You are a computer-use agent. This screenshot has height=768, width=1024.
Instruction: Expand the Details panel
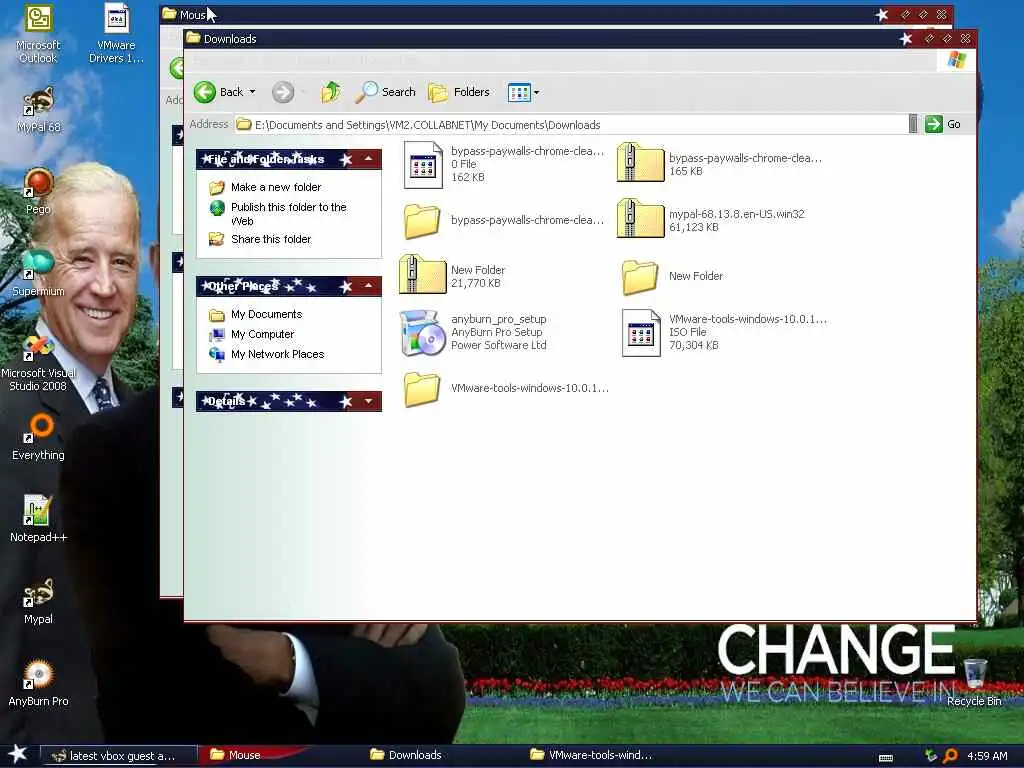tap(369, 400)
